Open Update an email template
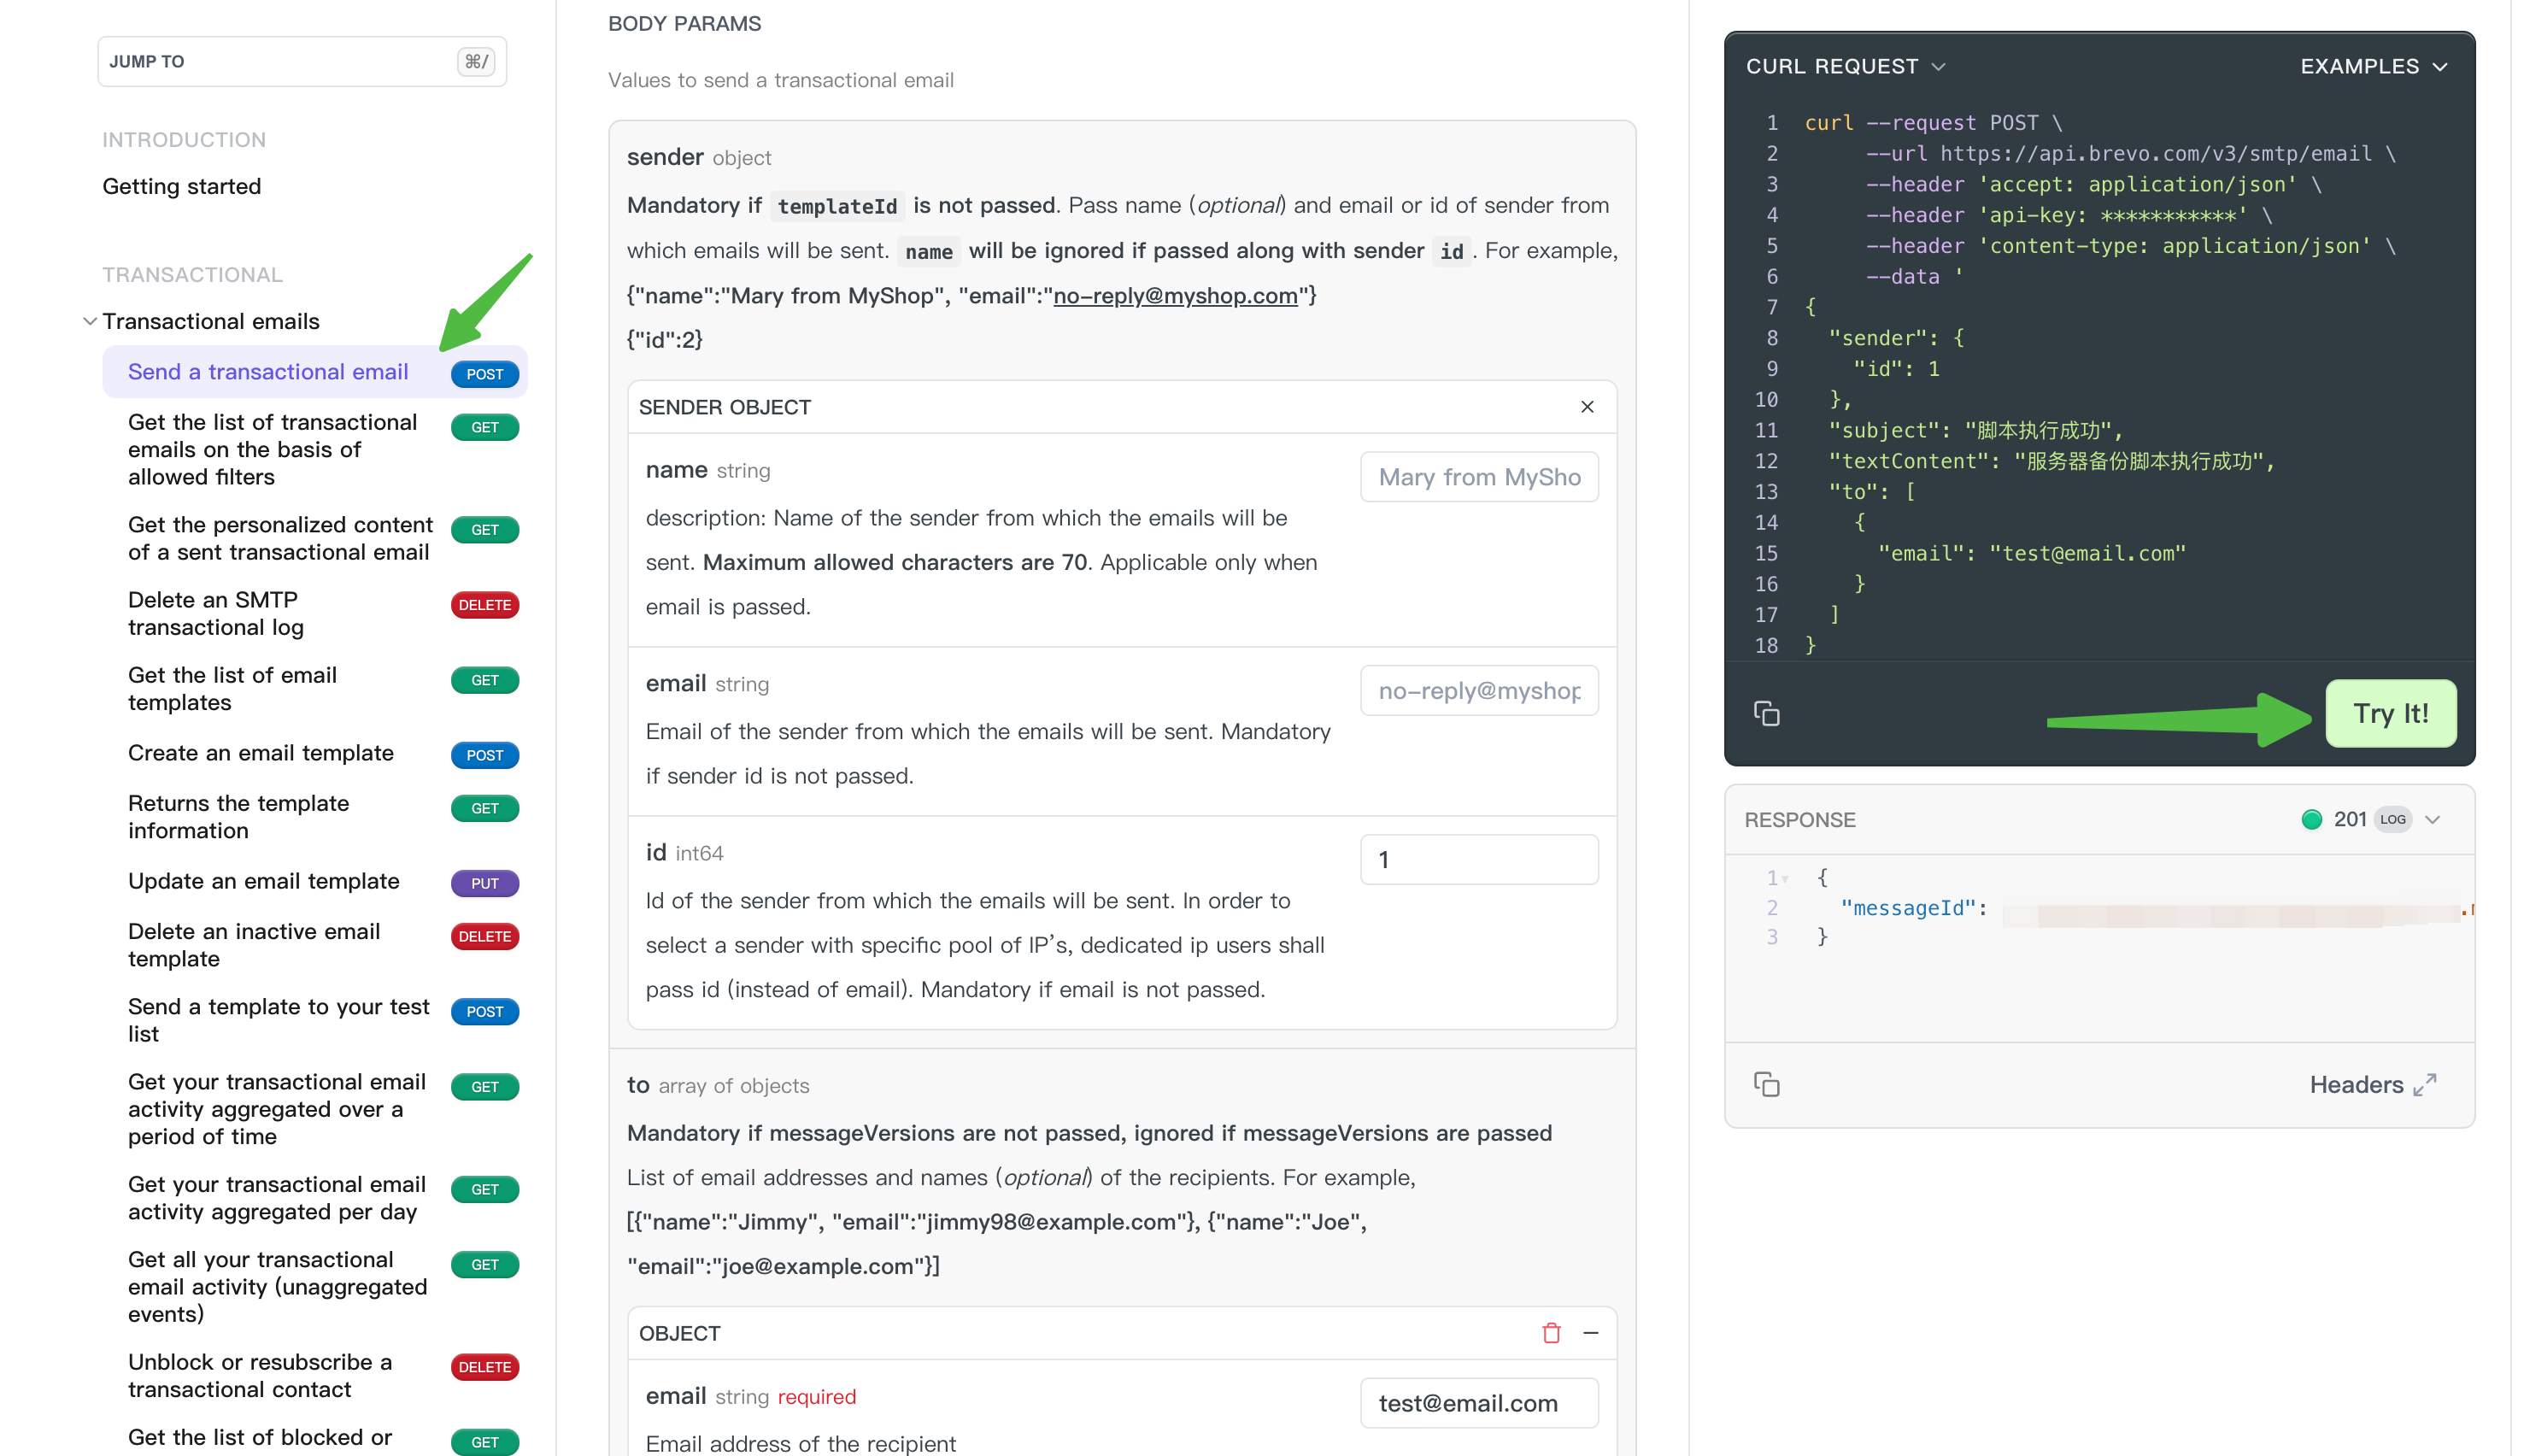Image resolution: width=2524 pixels, height=1456 pixels. click(263, 881)
